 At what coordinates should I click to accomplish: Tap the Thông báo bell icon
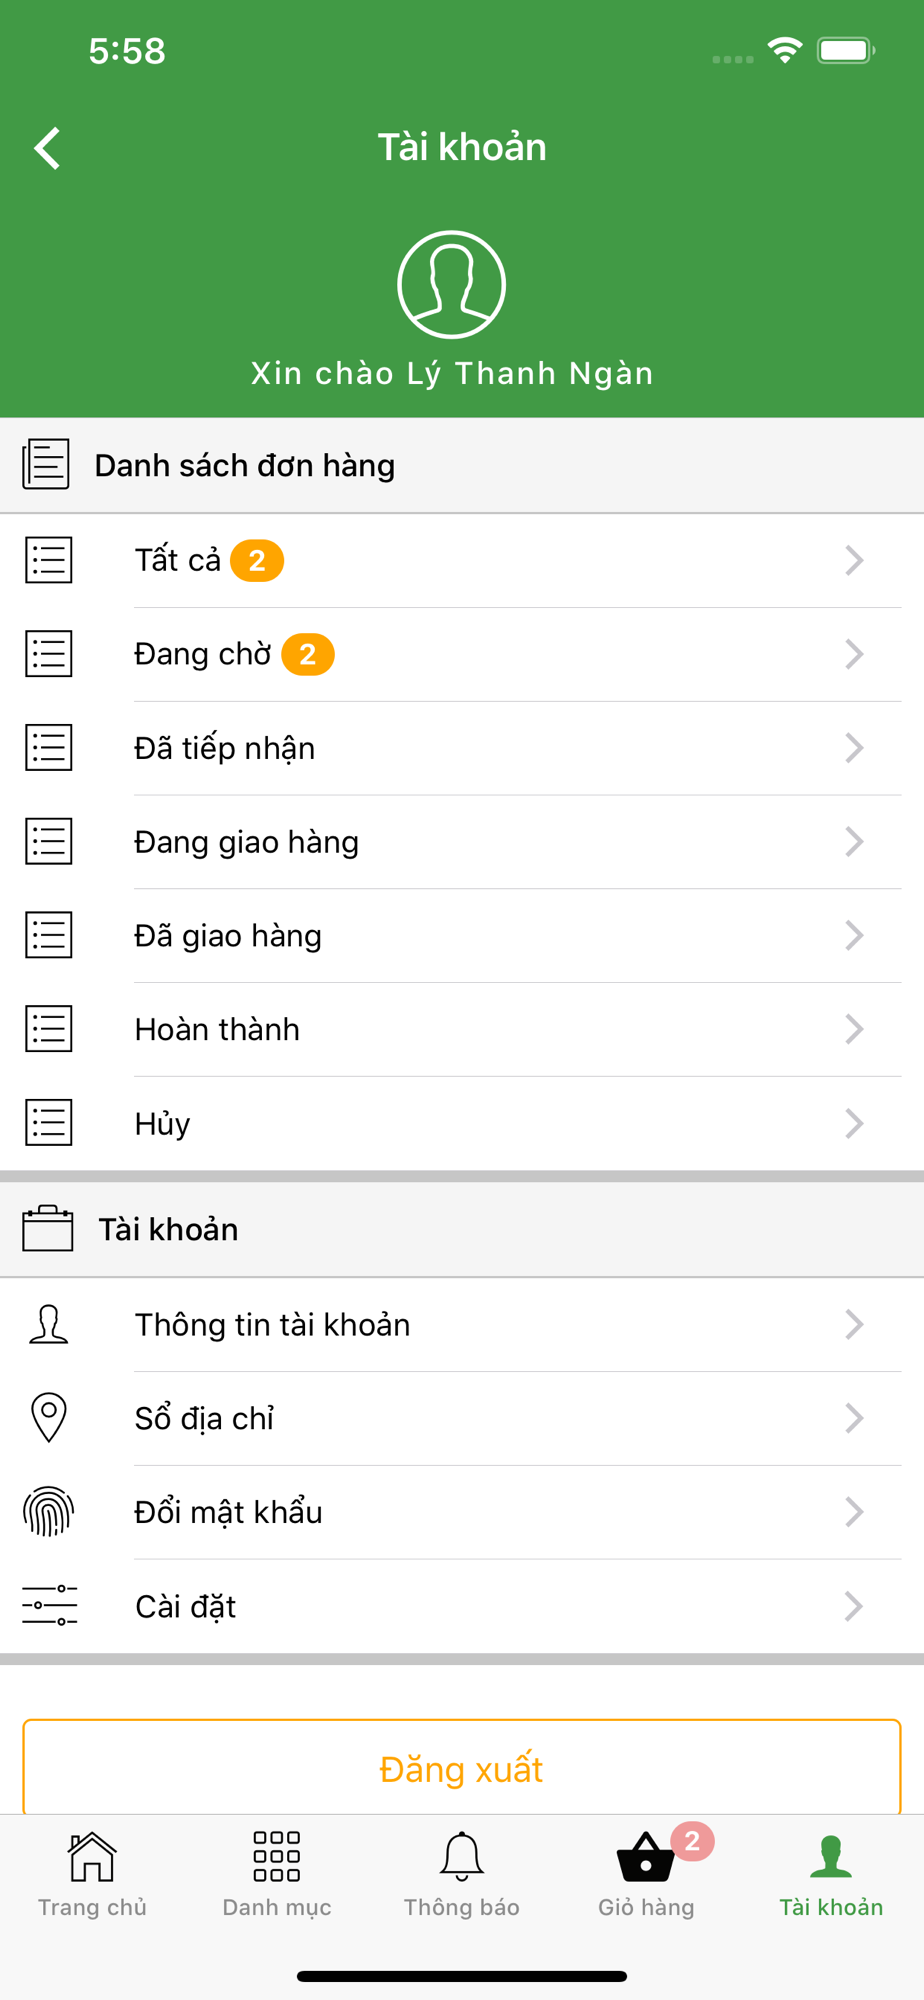tap(461, 1858)
